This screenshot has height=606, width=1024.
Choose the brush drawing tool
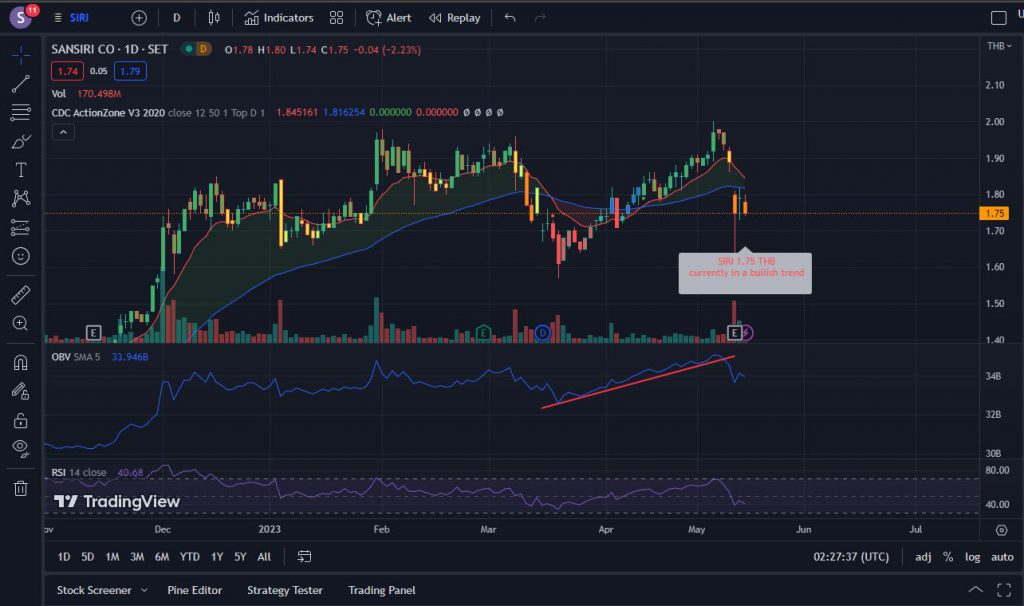21,141
